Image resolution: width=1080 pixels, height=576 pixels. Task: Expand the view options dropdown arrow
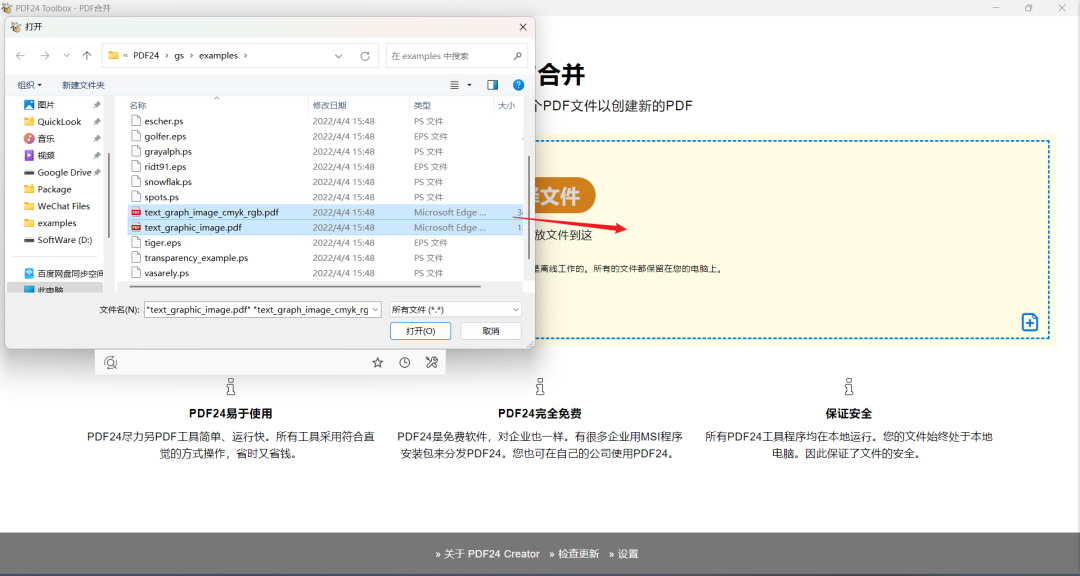point(470,85)
